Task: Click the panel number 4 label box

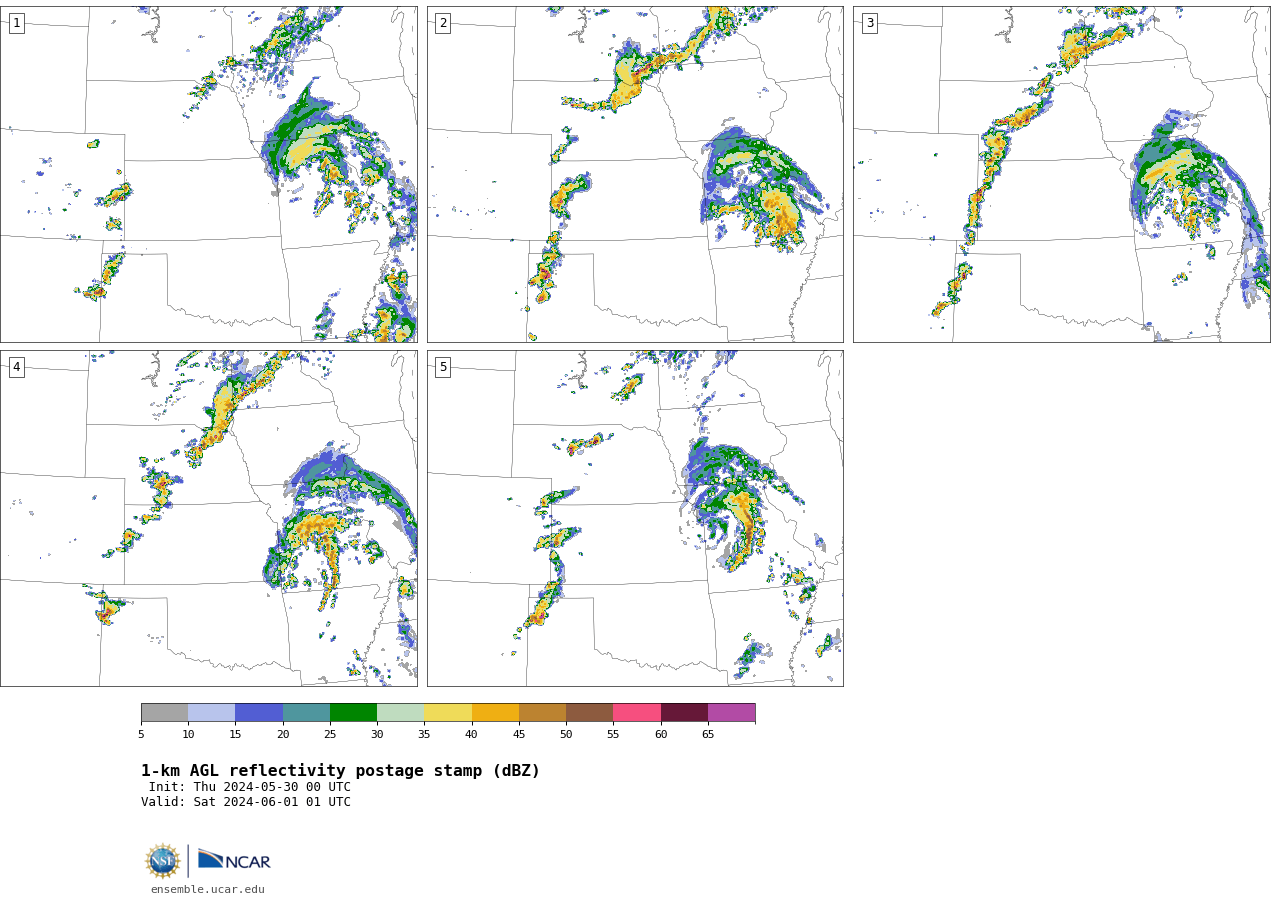Action: pyautogui.click(x=16, y=367)
